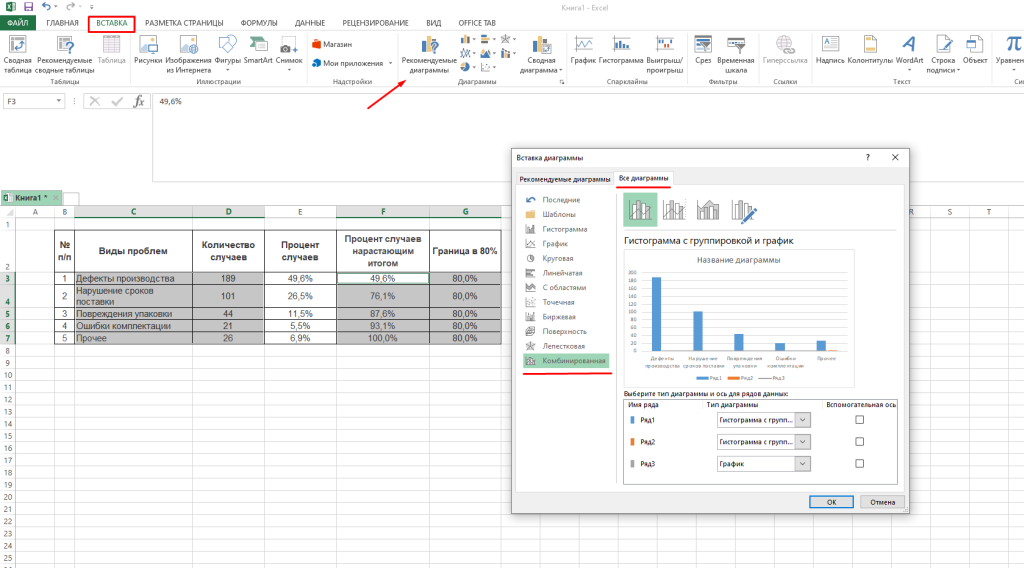
Task: Open the WordArt gallery
Action: [x=909, y=51]
